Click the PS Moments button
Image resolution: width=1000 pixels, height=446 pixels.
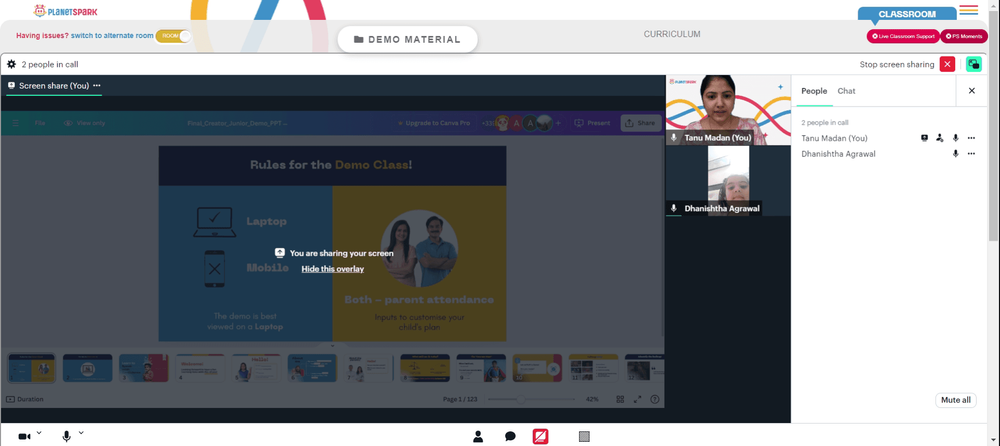(x=964, y=36)
